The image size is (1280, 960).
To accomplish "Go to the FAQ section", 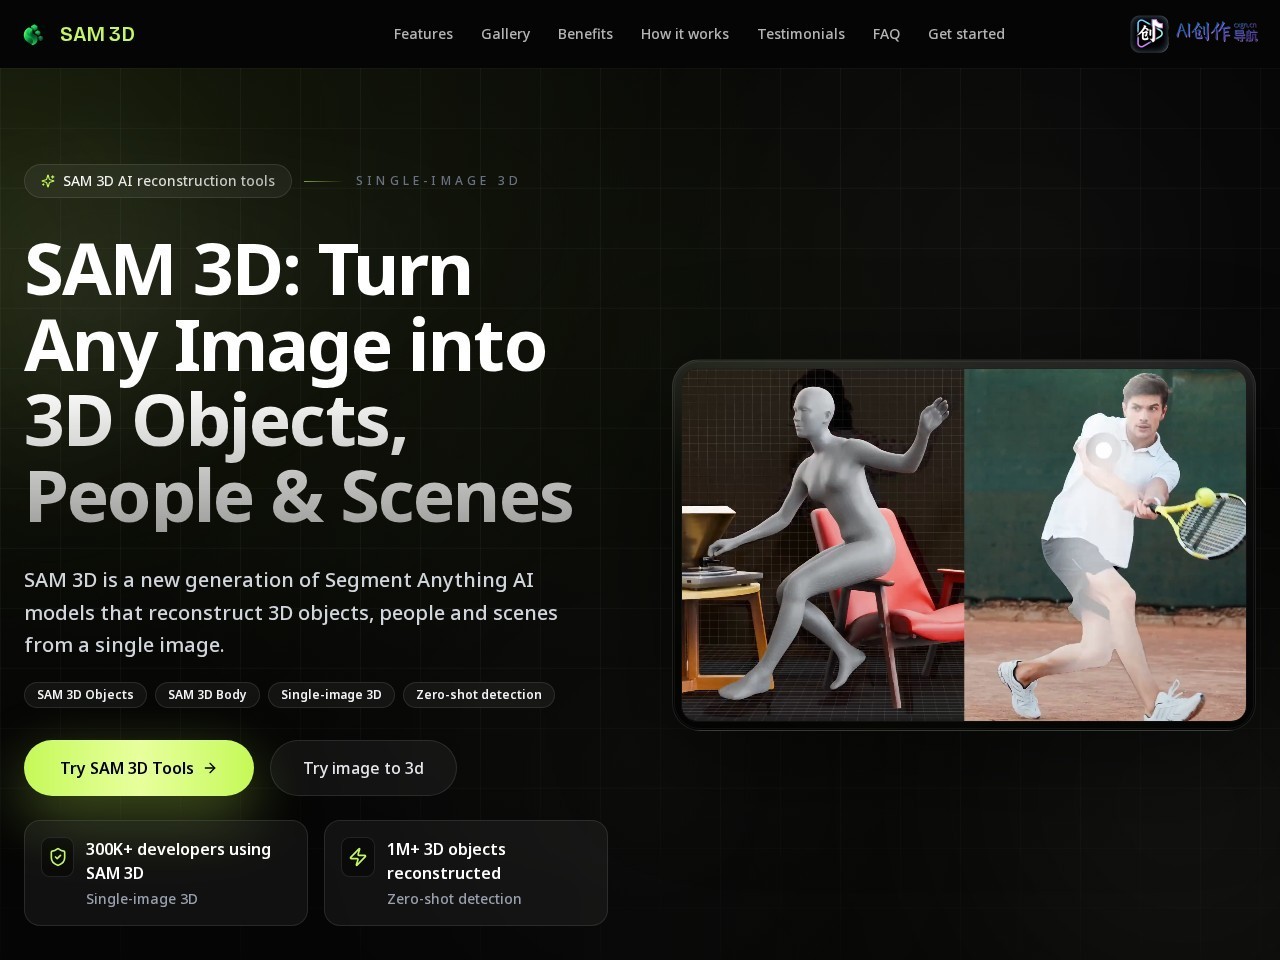I will pos(886,34).
